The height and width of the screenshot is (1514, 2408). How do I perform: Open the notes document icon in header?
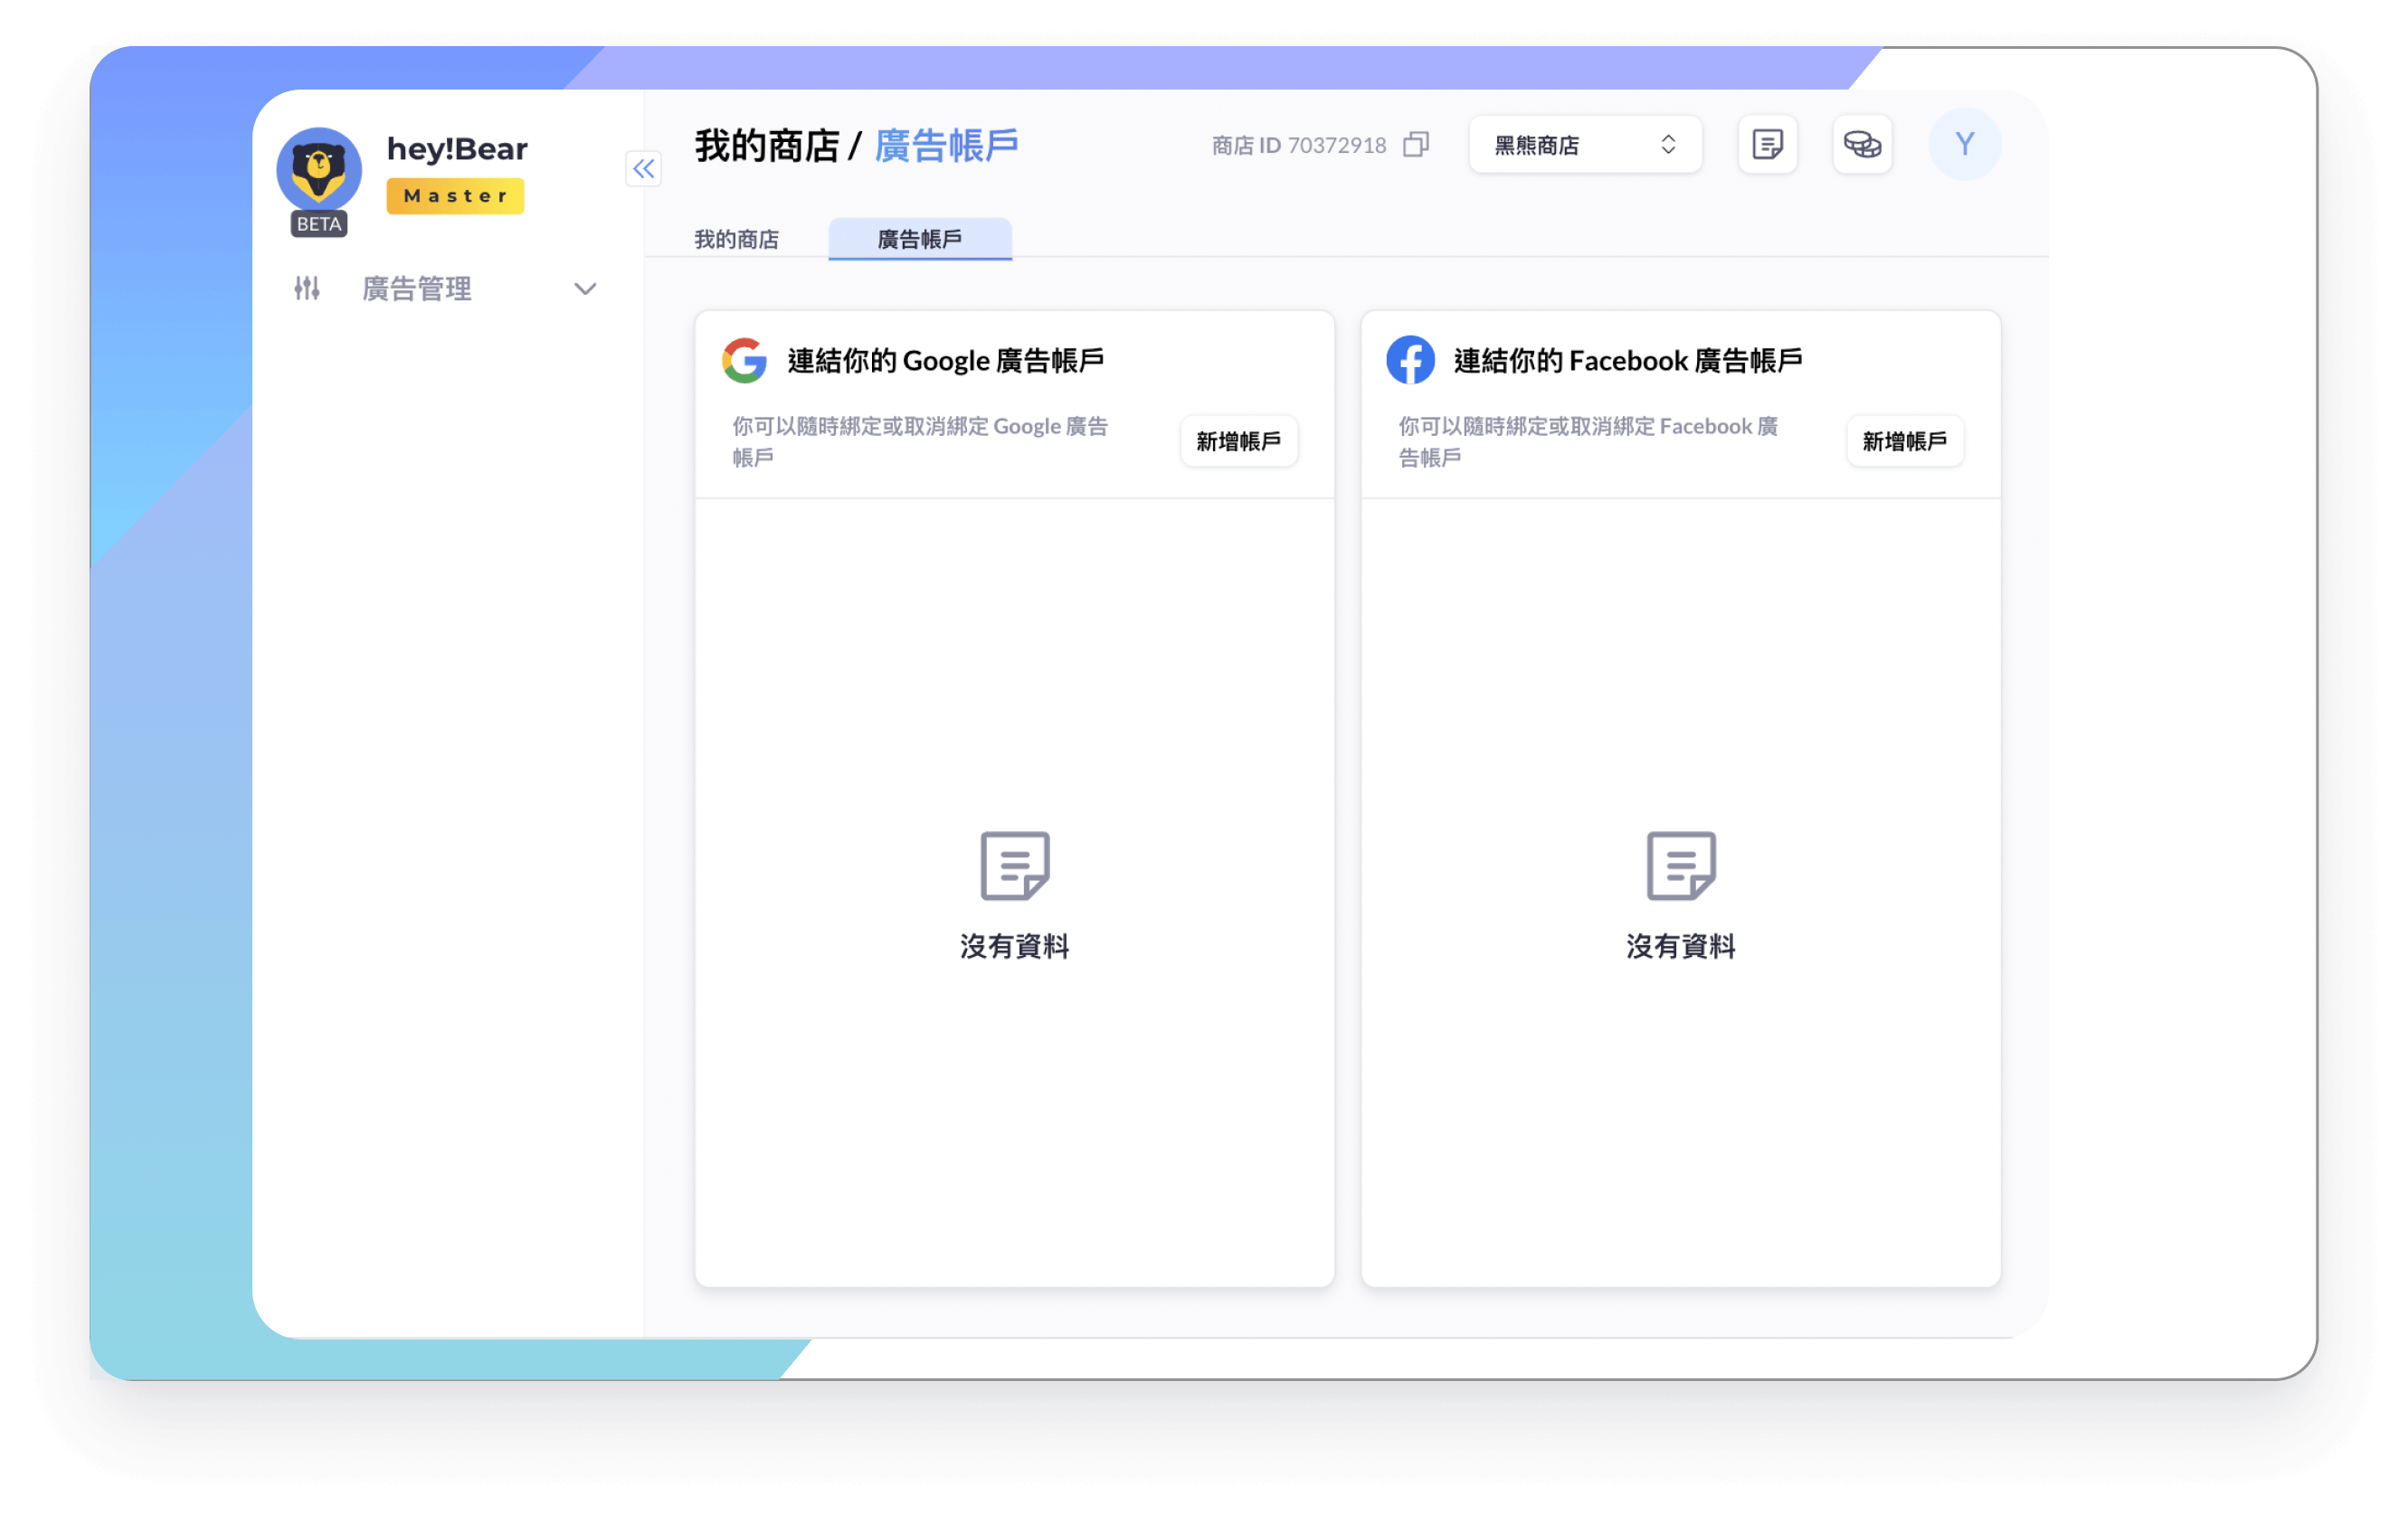point(1766,145)
